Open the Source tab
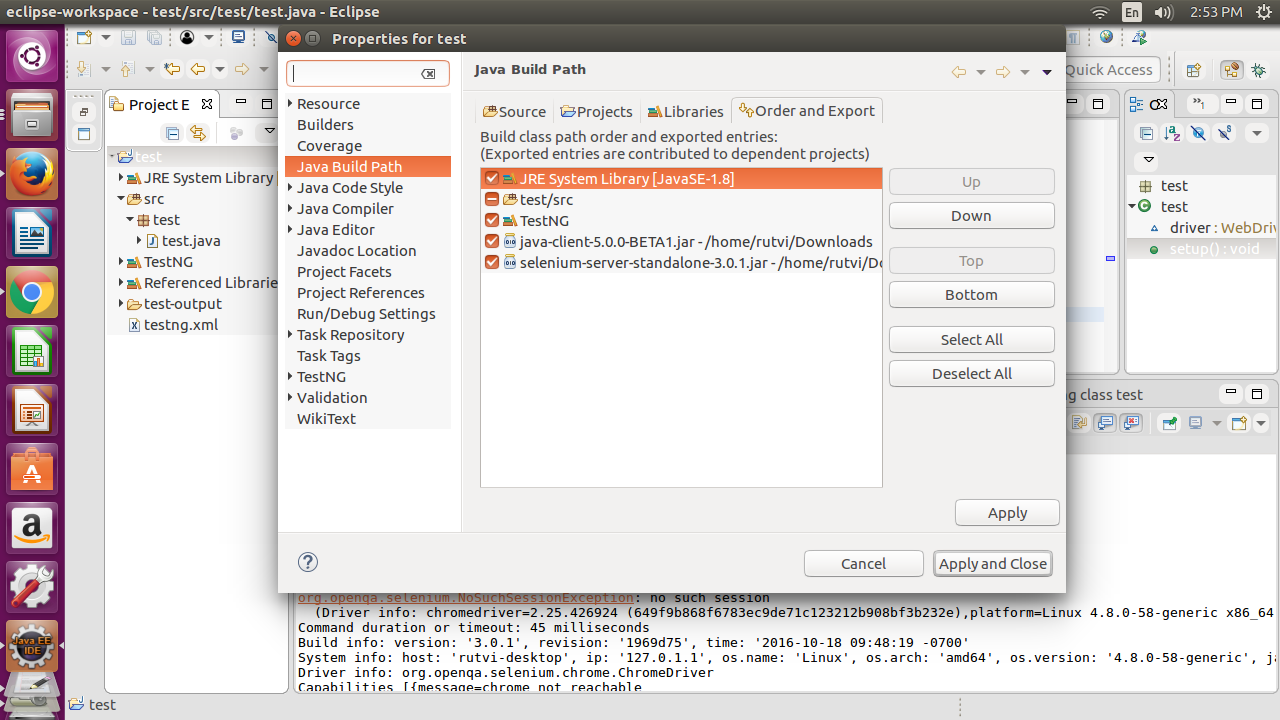Viewport: 1280px width, 720px height. pos(514,111)
